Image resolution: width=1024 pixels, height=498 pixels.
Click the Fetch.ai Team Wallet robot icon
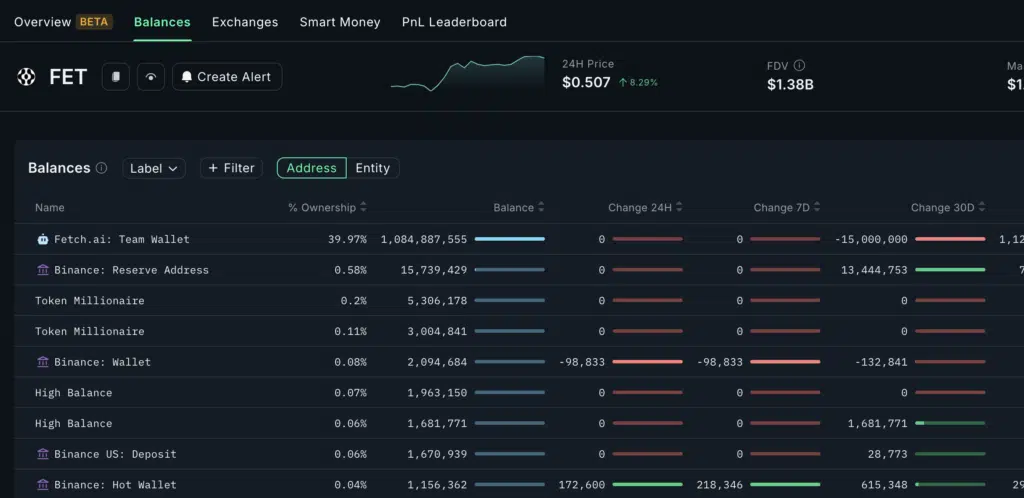(x=42, y=239)
